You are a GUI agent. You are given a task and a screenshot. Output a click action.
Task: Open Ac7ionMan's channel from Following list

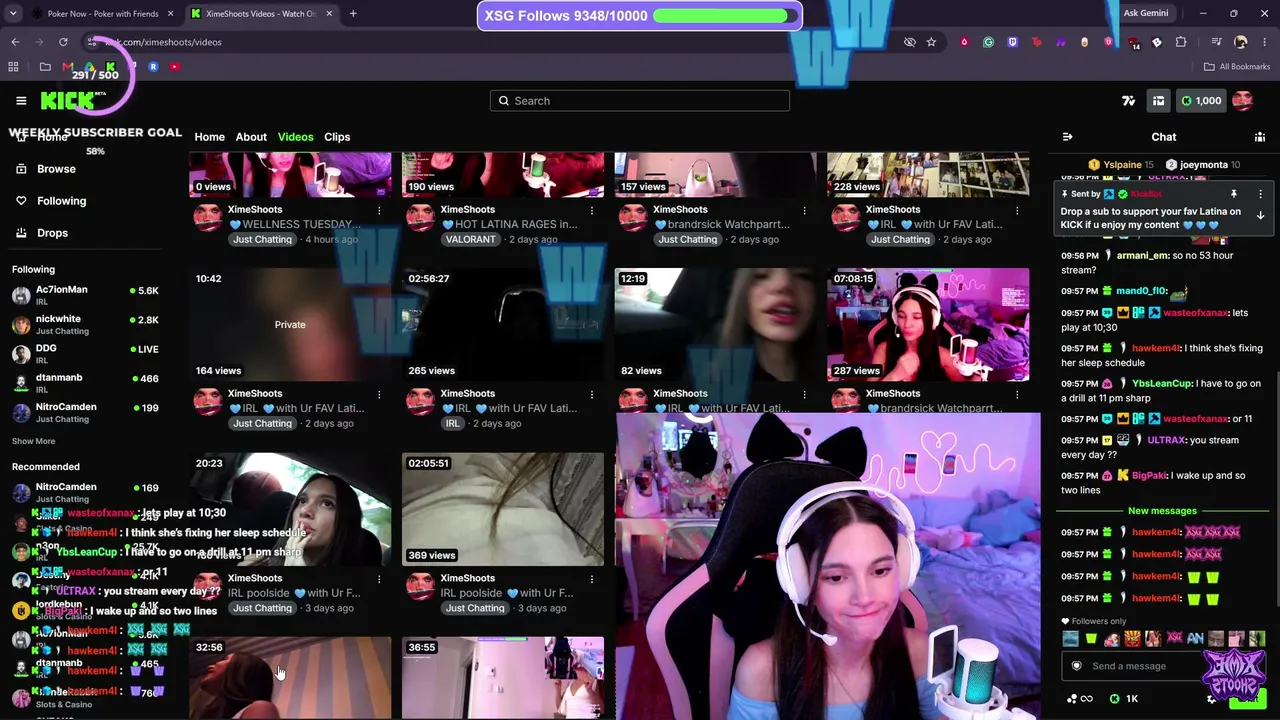point(86,294)
